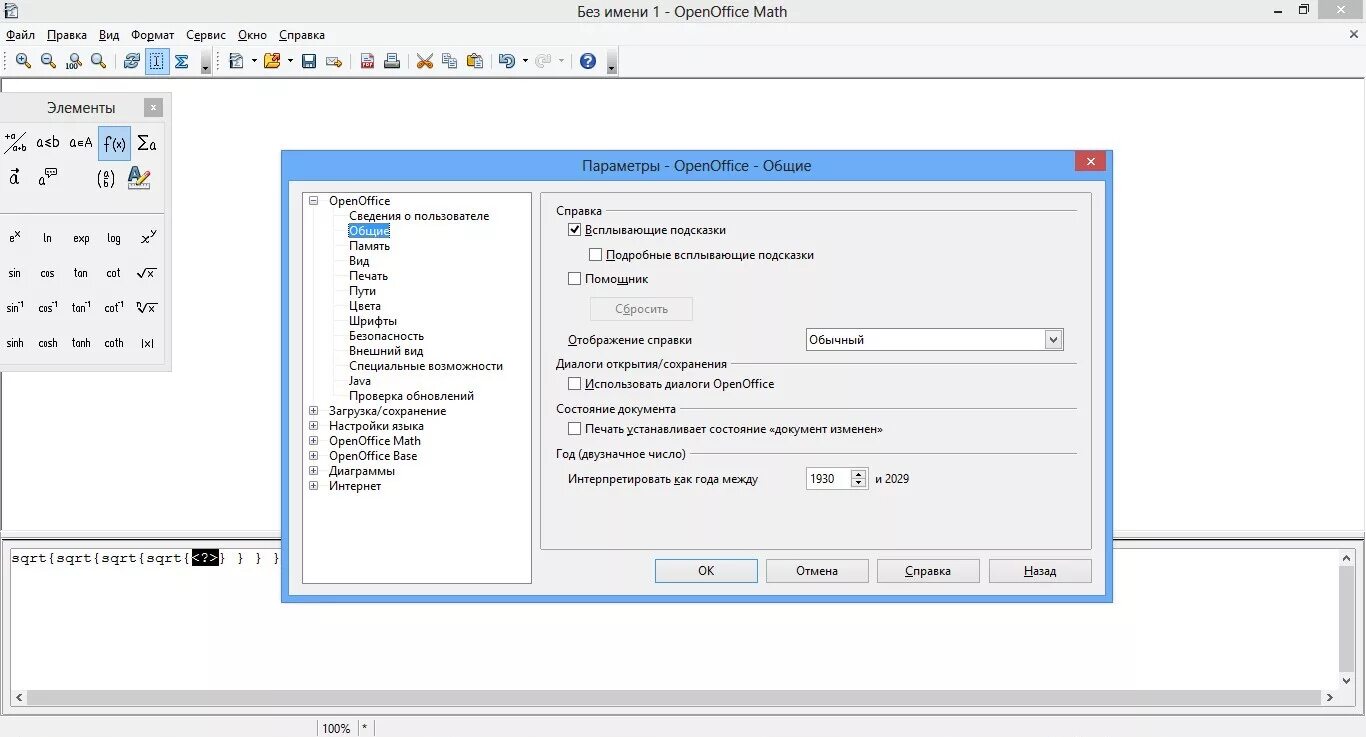Expand the OpenOffice Math tree node
1366x737 pixels.
(314, 441)
